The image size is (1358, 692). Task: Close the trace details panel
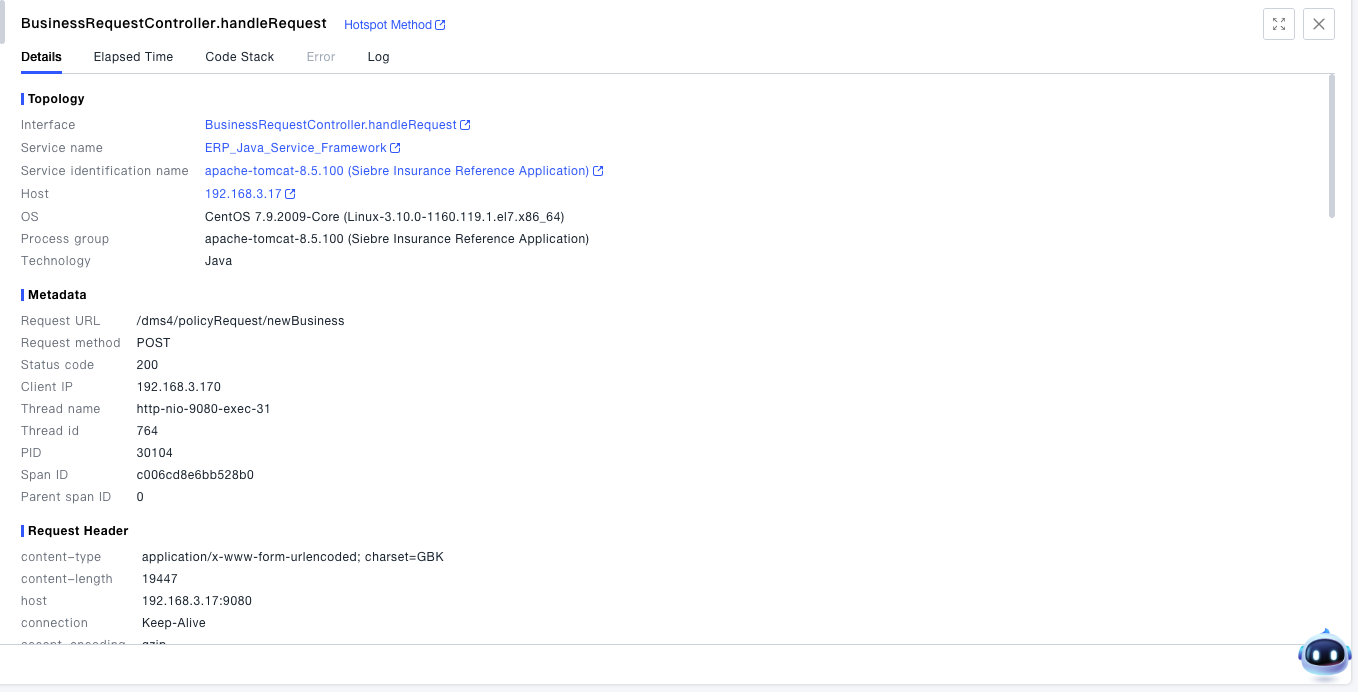(1319, 24)
